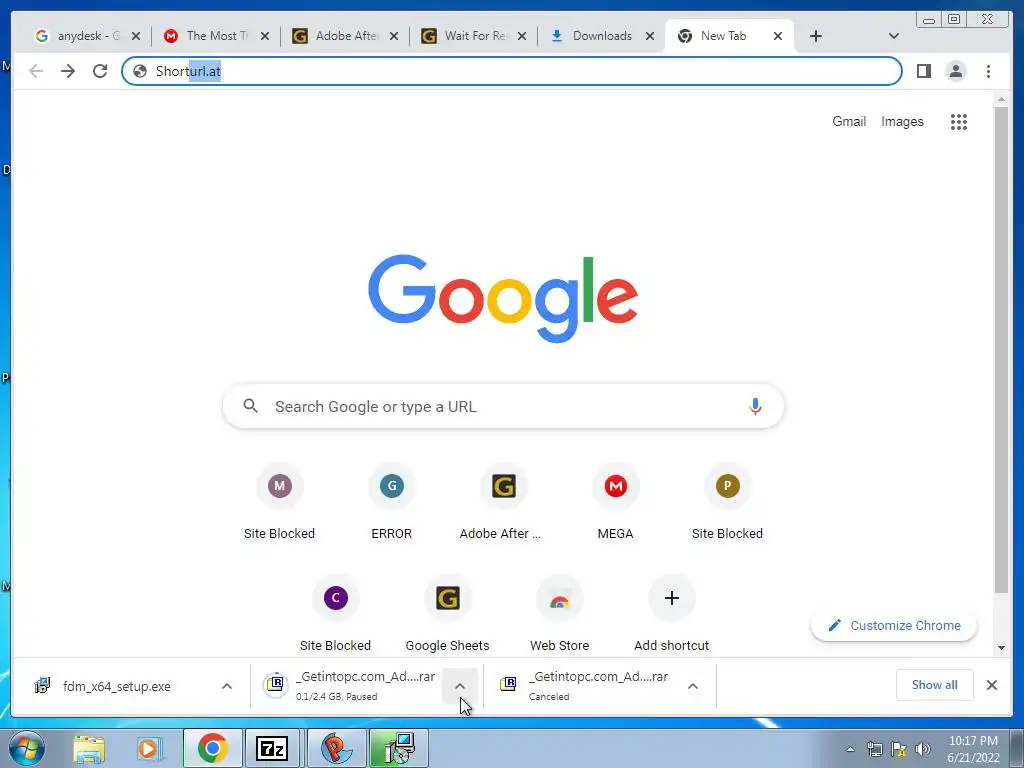This screenshot has width=1024, height=768.
Task: Open the Chrome side panel icon
Action: [923, 71]
